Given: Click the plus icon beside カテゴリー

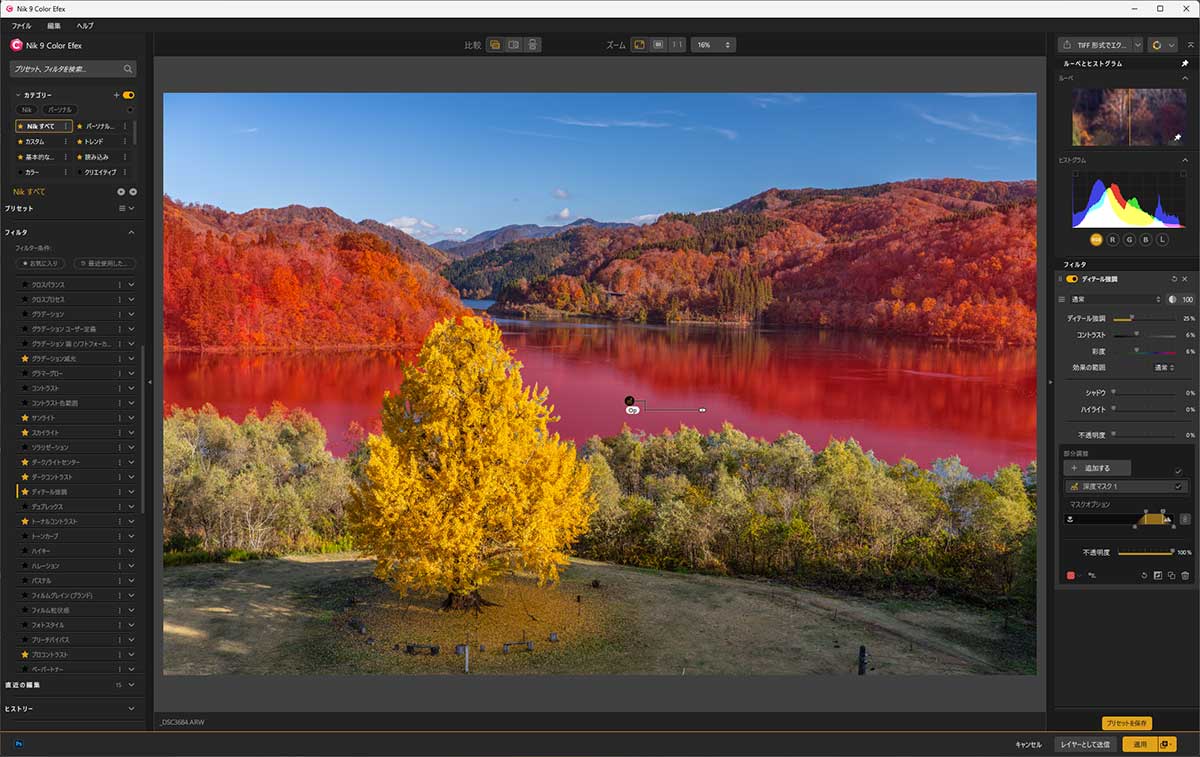Looking at the screenshot, I should point(116,95).
